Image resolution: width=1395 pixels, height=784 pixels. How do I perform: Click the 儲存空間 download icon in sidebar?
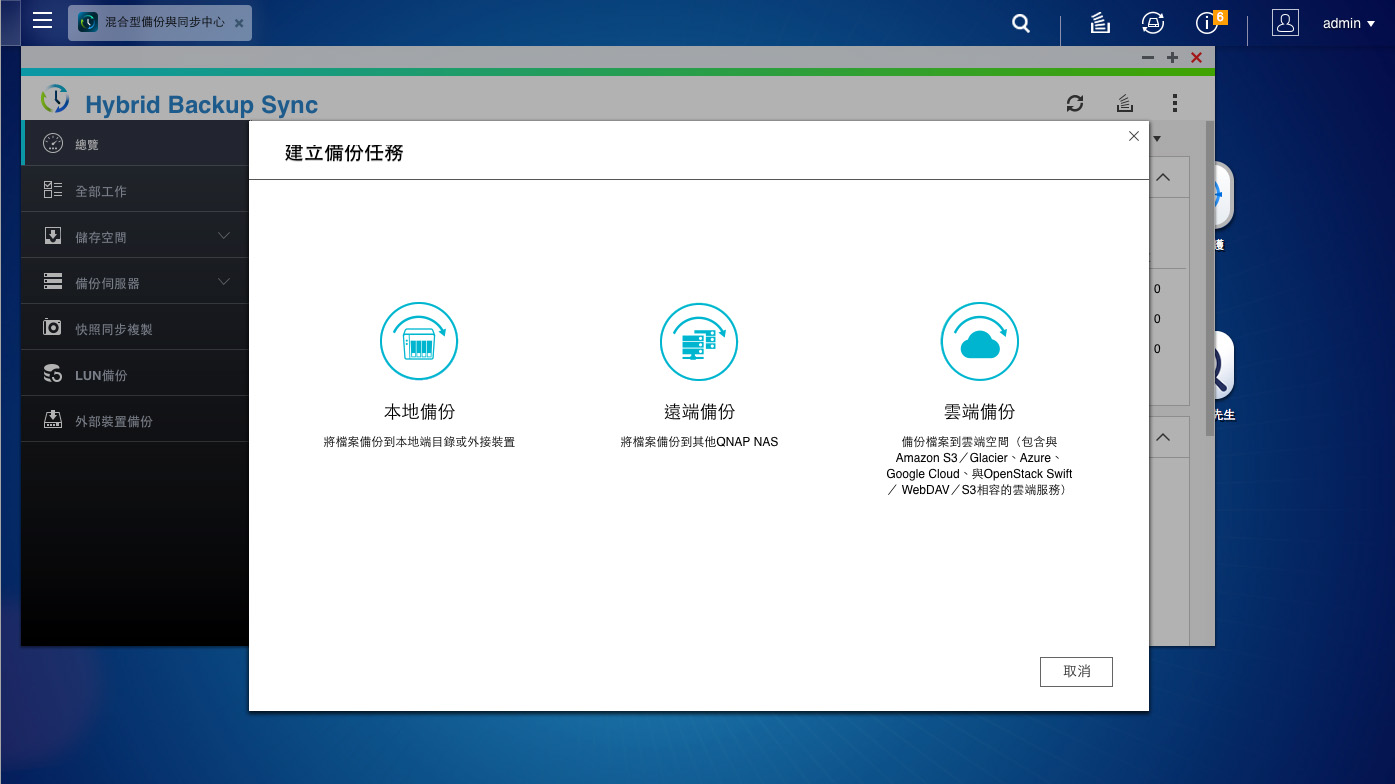pos(53,236)
